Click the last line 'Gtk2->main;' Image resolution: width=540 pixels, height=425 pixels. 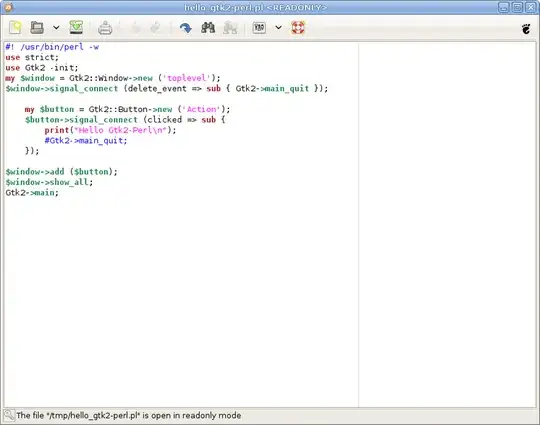coord(32,193)
